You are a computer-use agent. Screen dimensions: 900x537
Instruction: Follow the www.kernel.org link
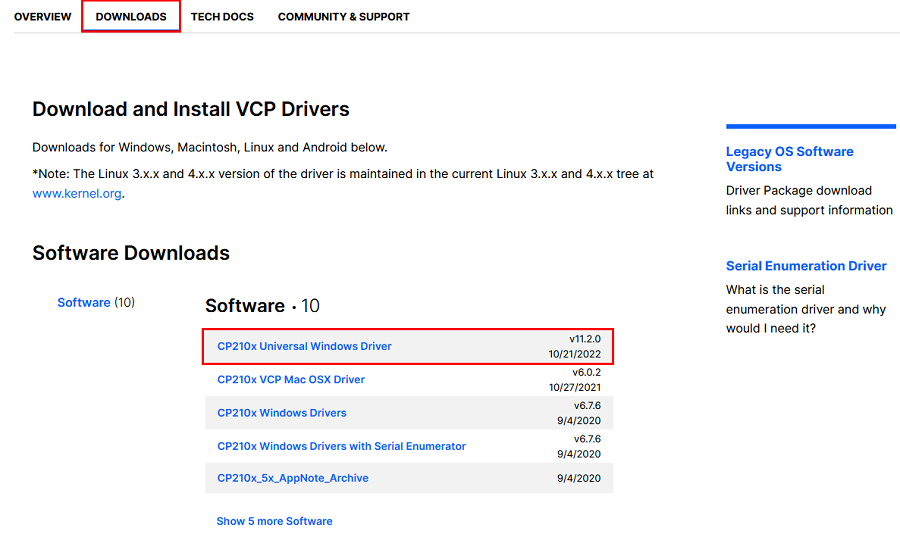pos(76,194)
